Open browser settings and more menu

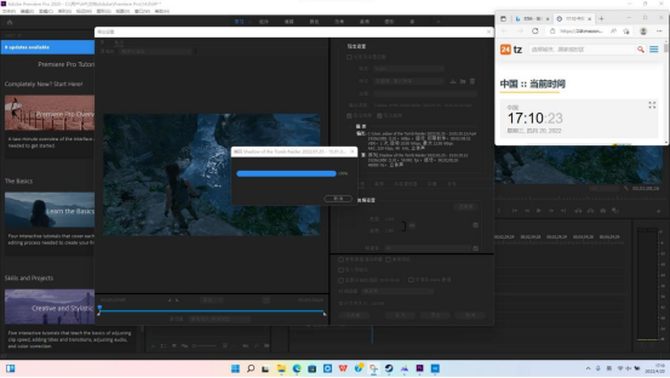659,31
